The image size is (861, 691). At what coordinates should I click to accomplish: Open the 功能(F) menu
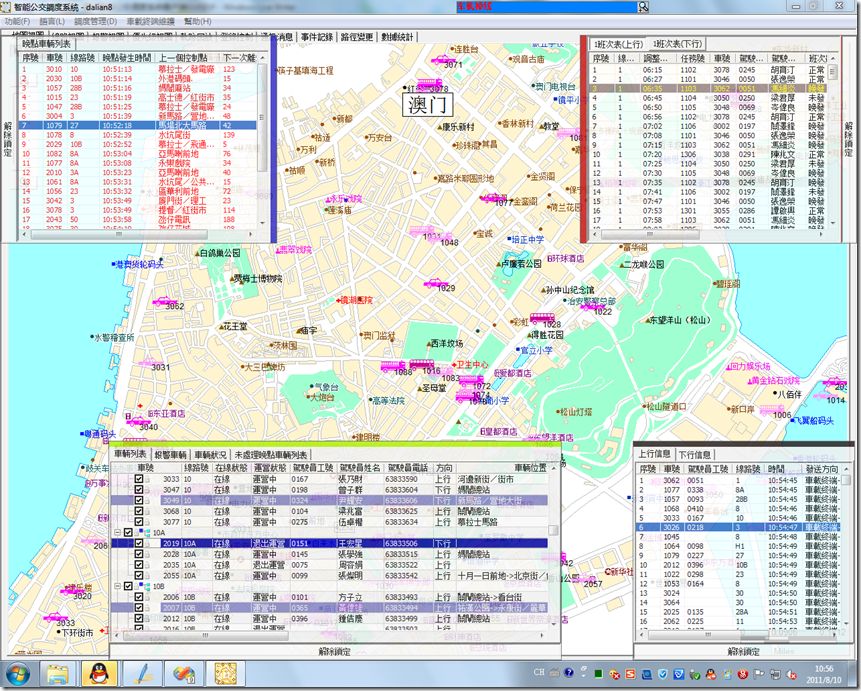click(x=18, y=21)
